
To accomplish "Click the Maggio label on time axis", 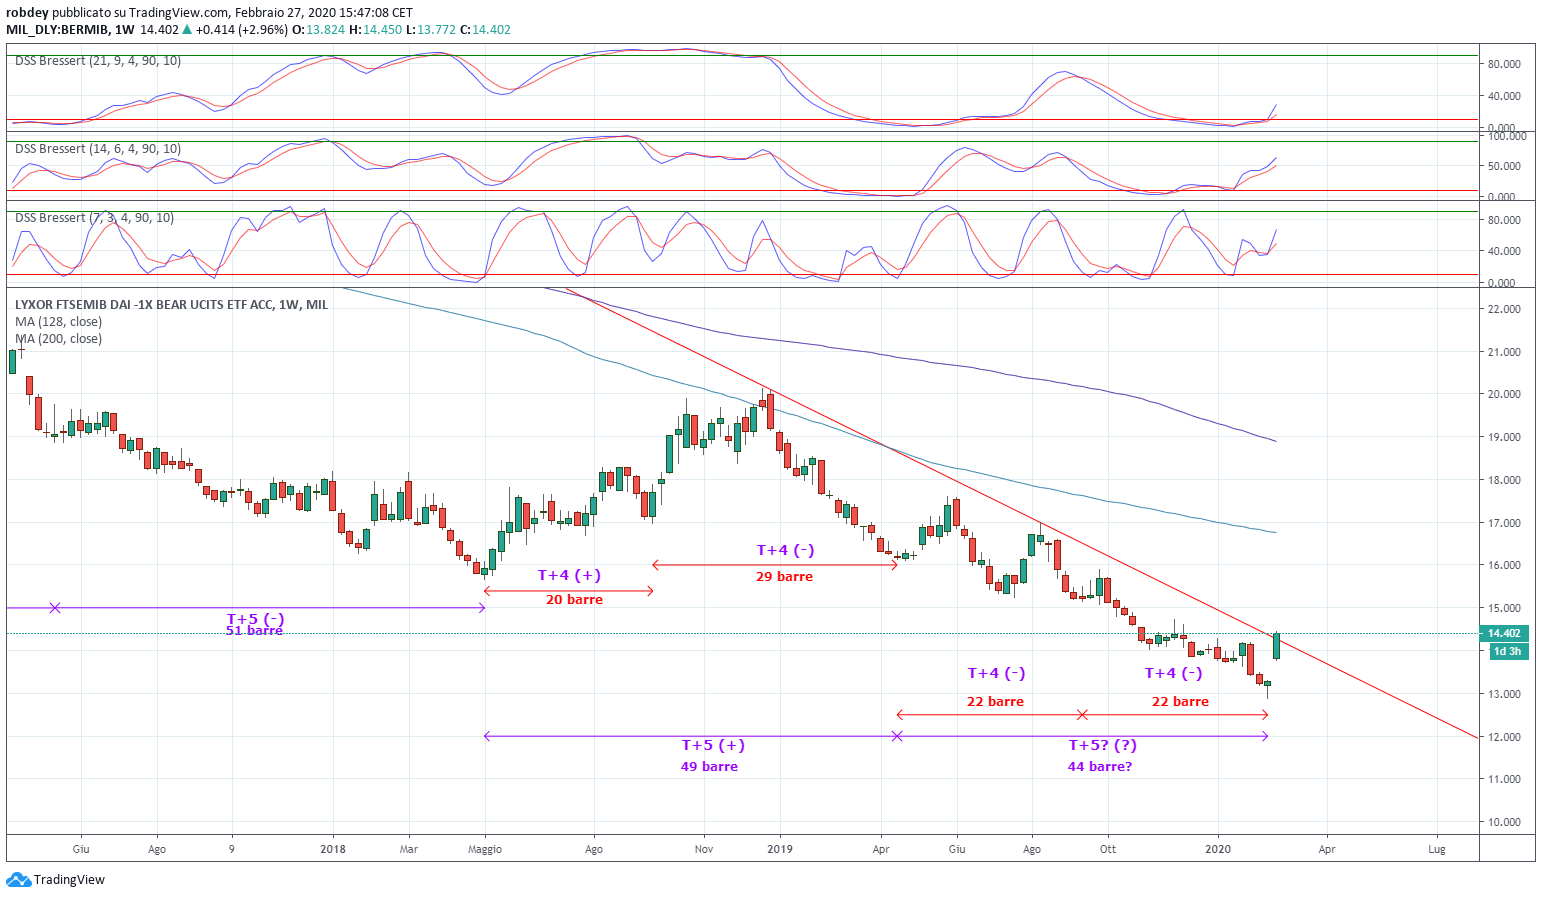I will click(485, 849).
